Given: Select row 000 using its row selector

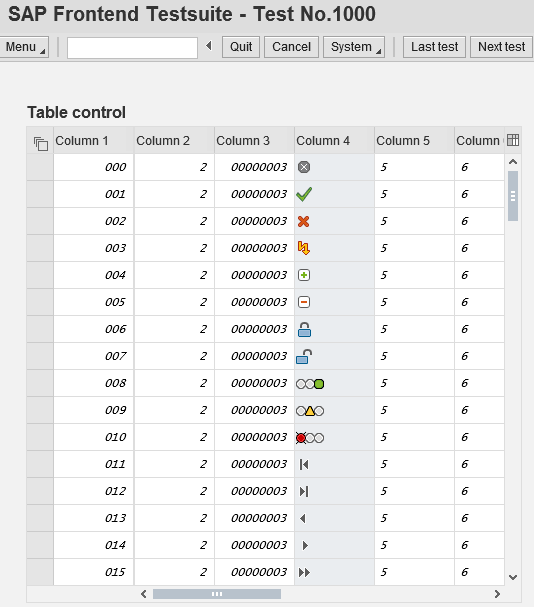Looking at the screenshot, I should pyautogui.click(x=40, y=167).
